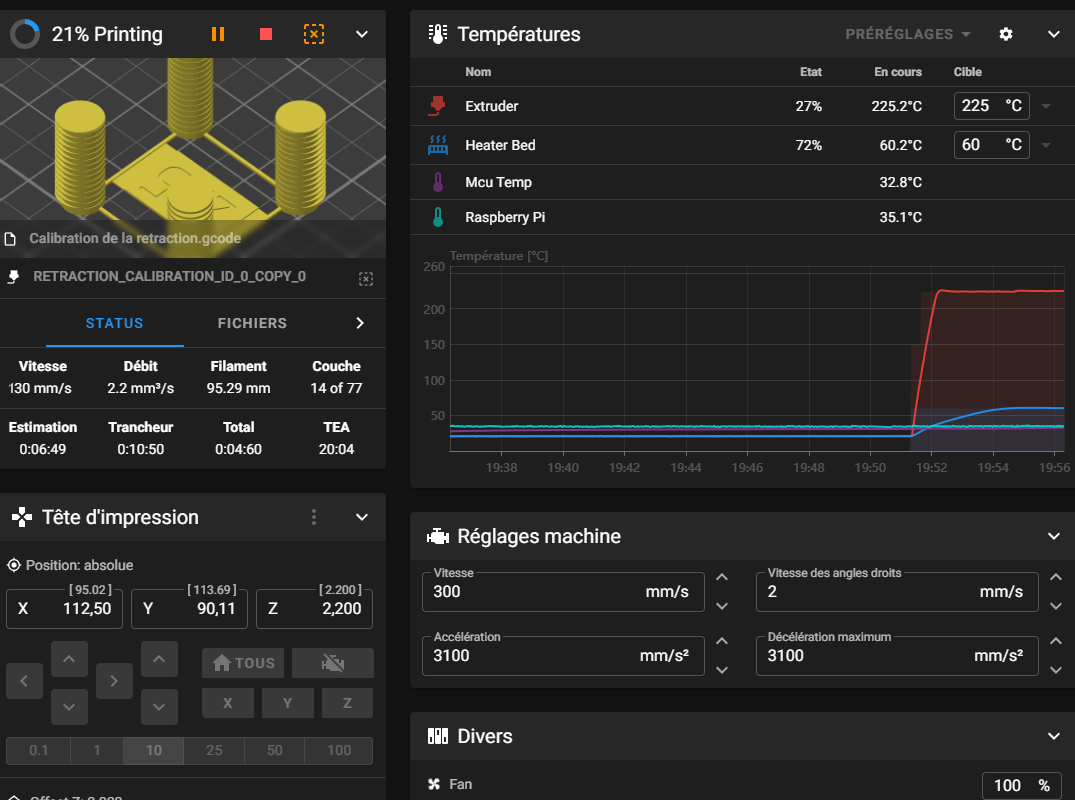Open the exclude object icon beside stop
Viewport: 1075px width, 800px height.
pyautogui.click(x=314, y=34)
